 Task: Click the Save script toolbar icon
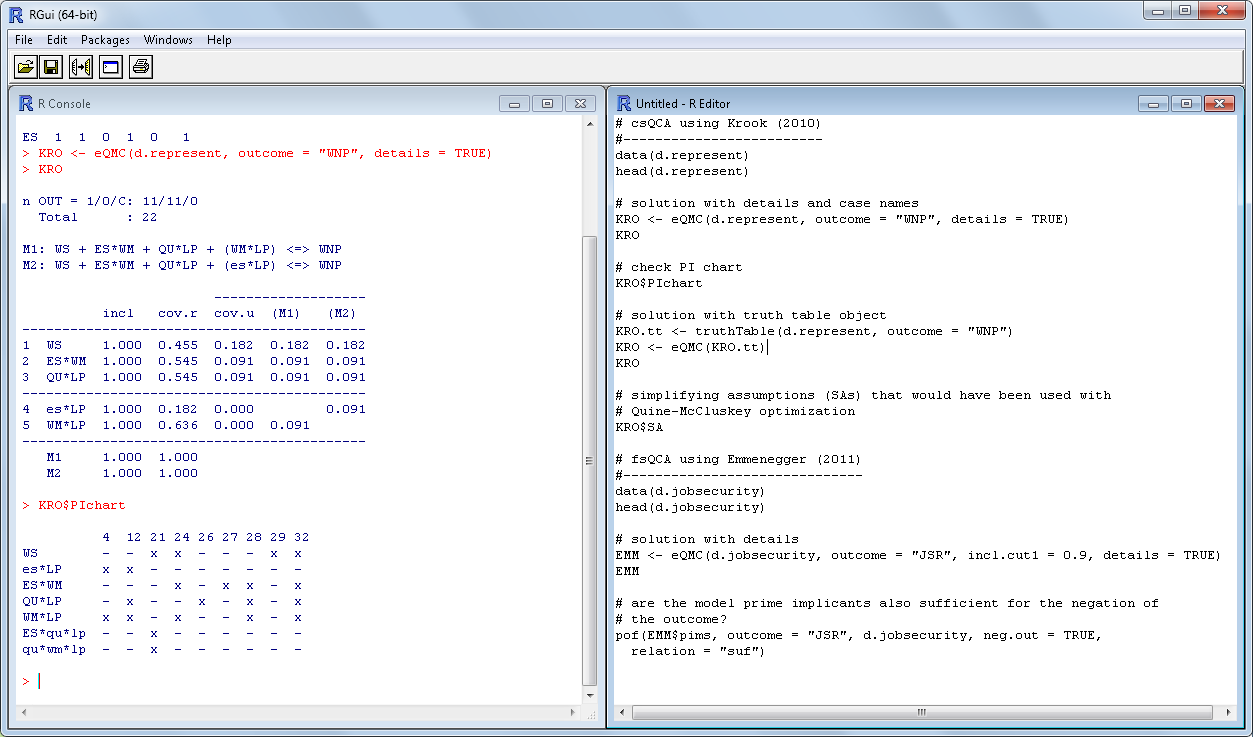[x=52, y=67]
